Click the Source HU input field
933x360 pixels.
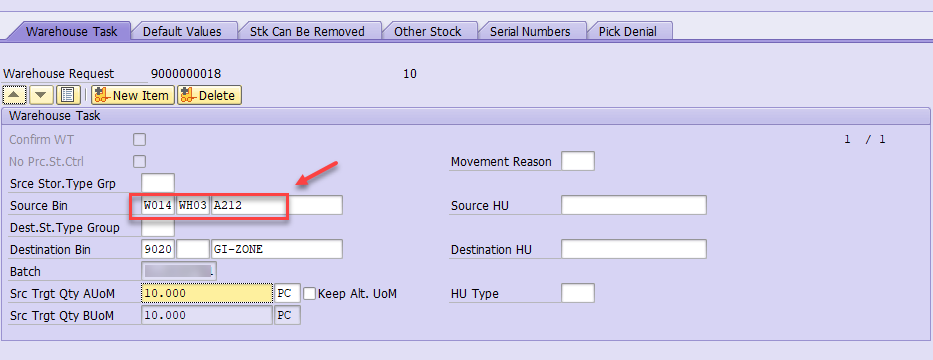coord(634,205)
